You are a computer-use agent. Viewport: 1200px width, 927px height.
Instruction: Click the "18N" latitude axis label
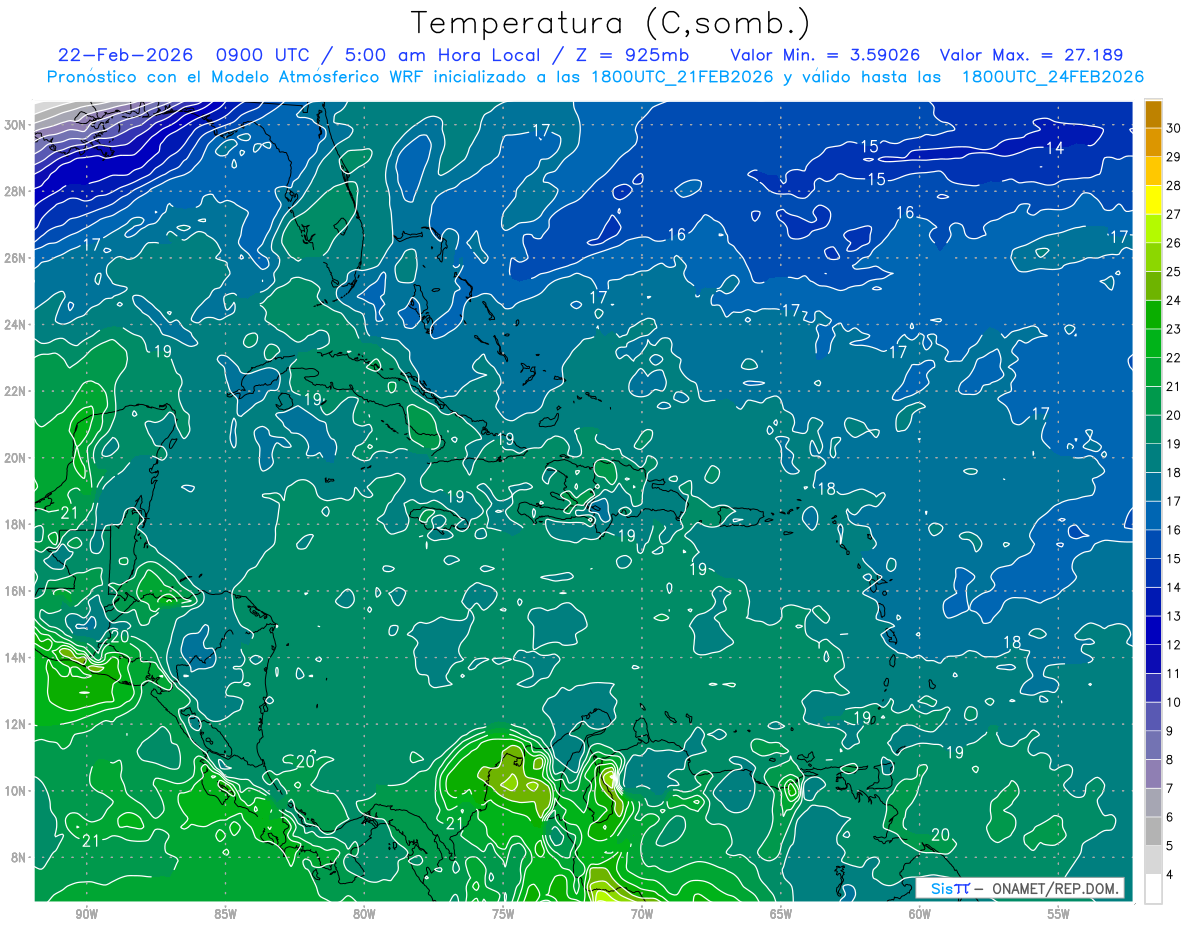[x=16, y=524]
